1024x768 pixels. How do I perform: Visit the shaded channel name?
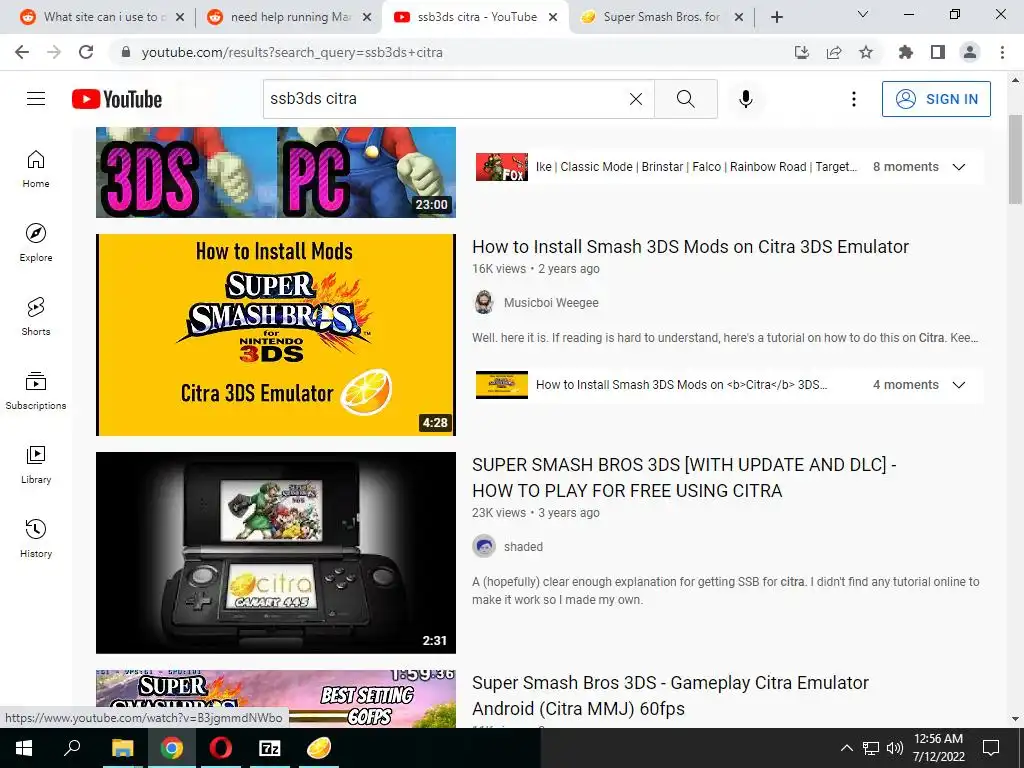point(523,547)
